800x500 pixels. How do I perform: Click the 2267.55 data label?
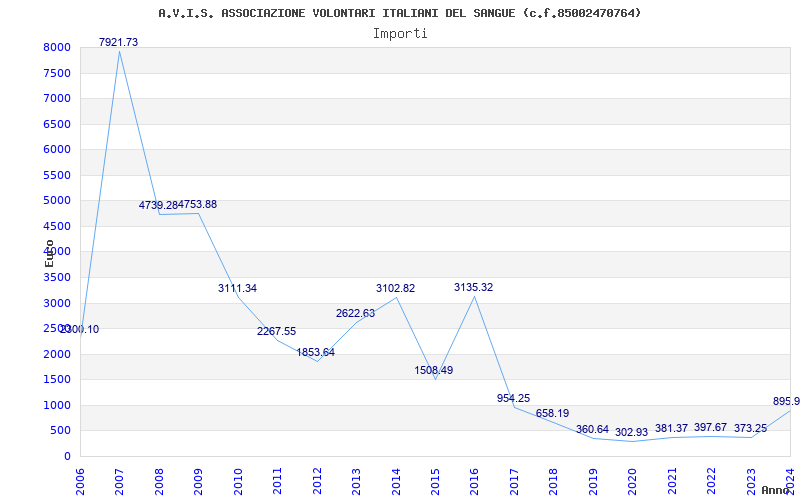coord(277,331)
